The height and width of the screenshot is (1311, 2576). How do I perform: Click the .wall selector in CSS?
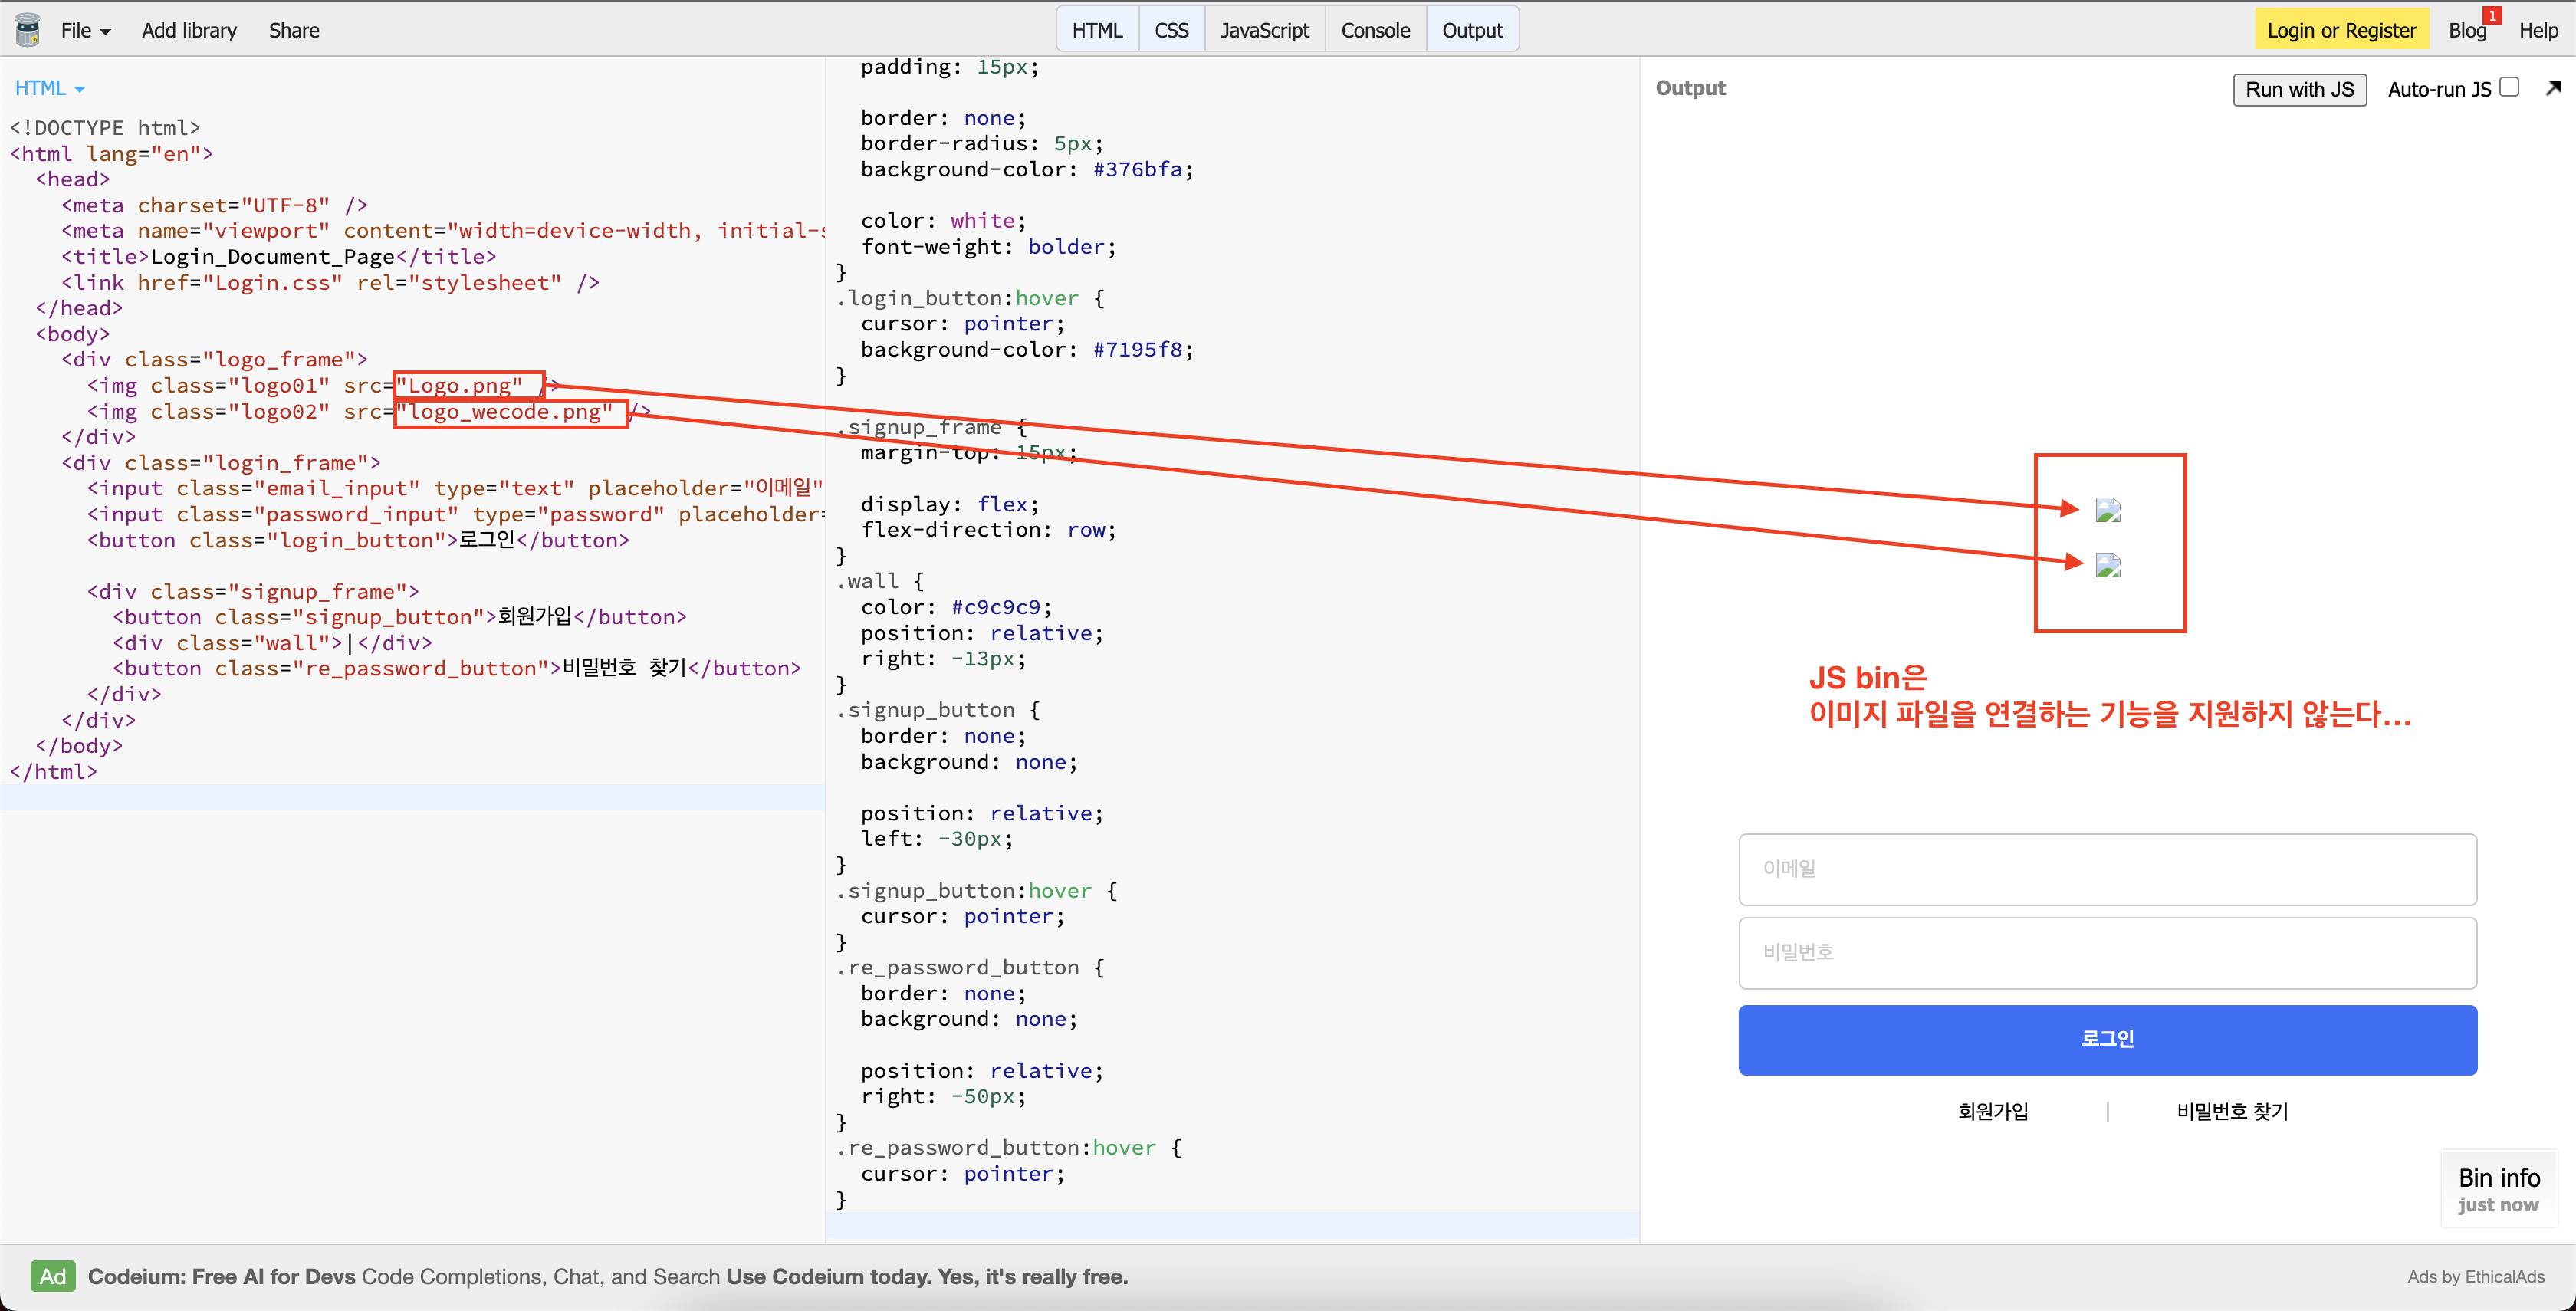(x=867, y=581)
